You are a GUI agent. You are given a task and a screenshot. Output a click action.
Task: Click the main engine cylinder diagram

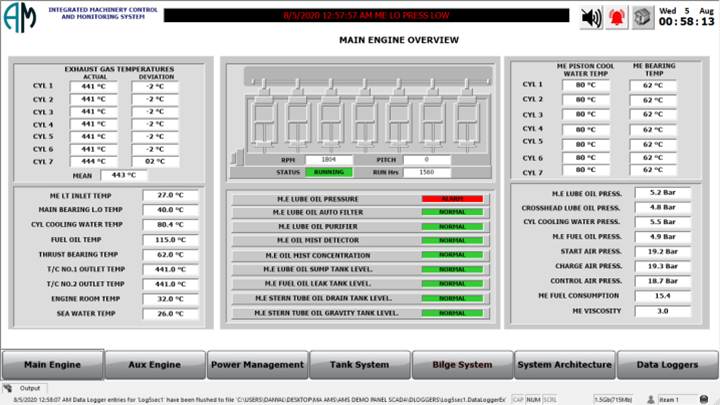tap(359, 113)
